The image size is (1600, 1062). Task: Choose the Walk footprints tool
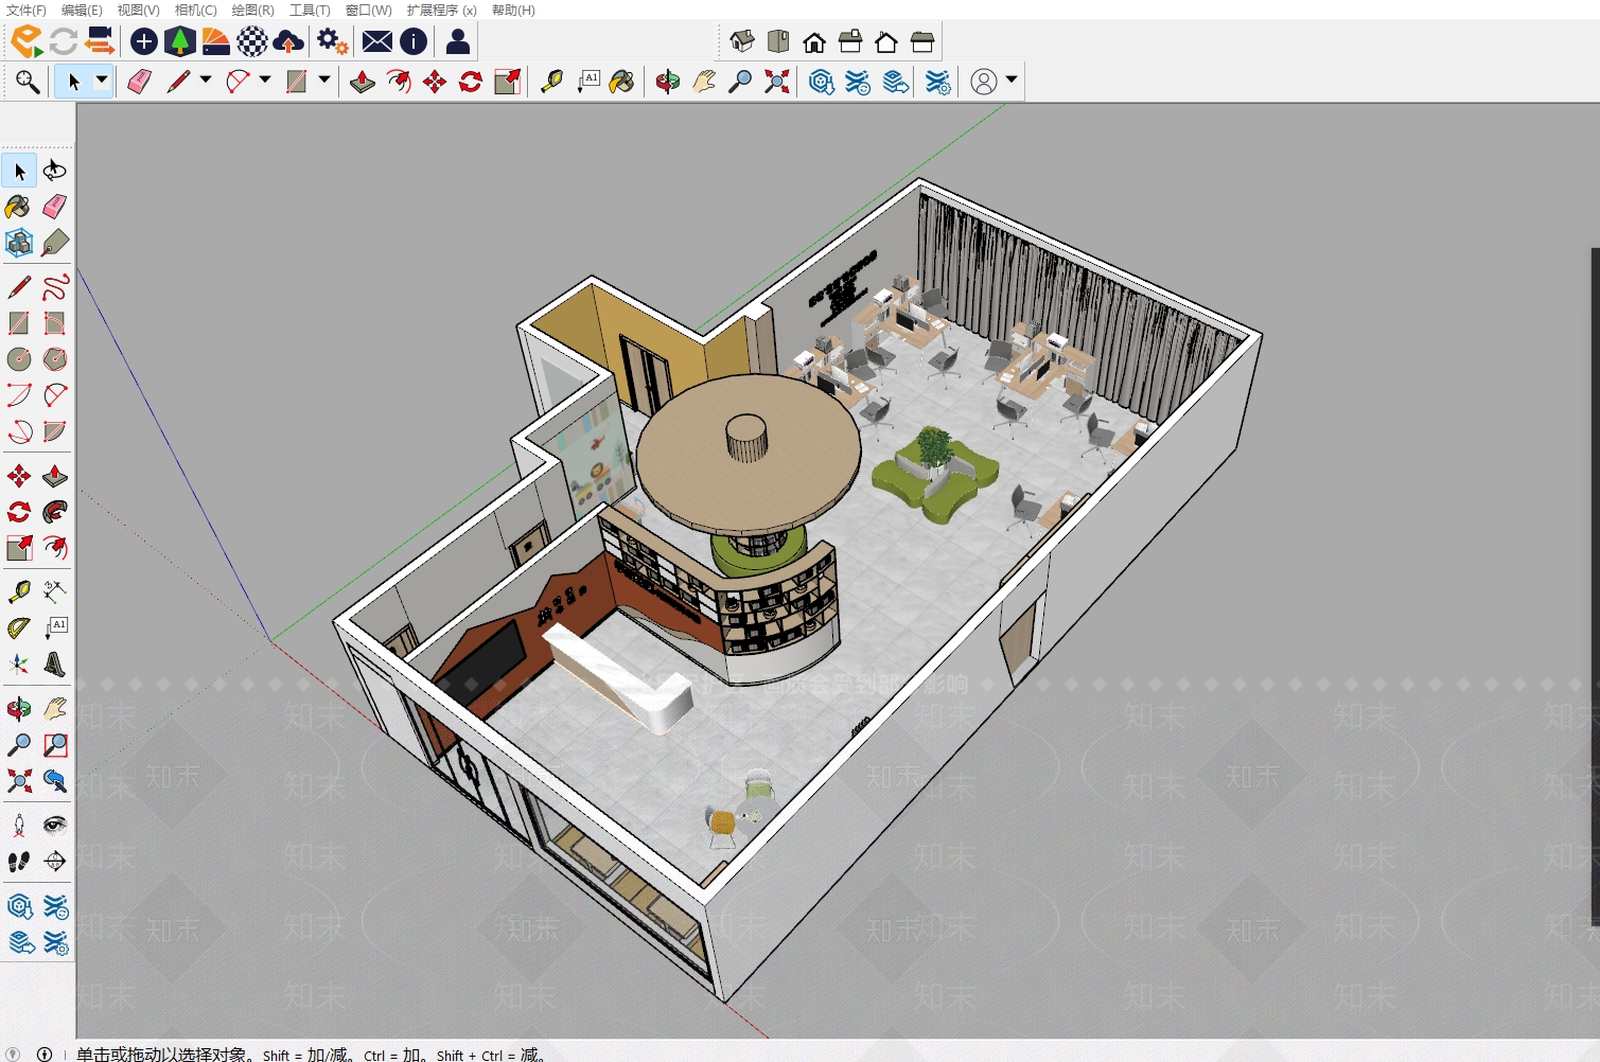tap(18, 861)
